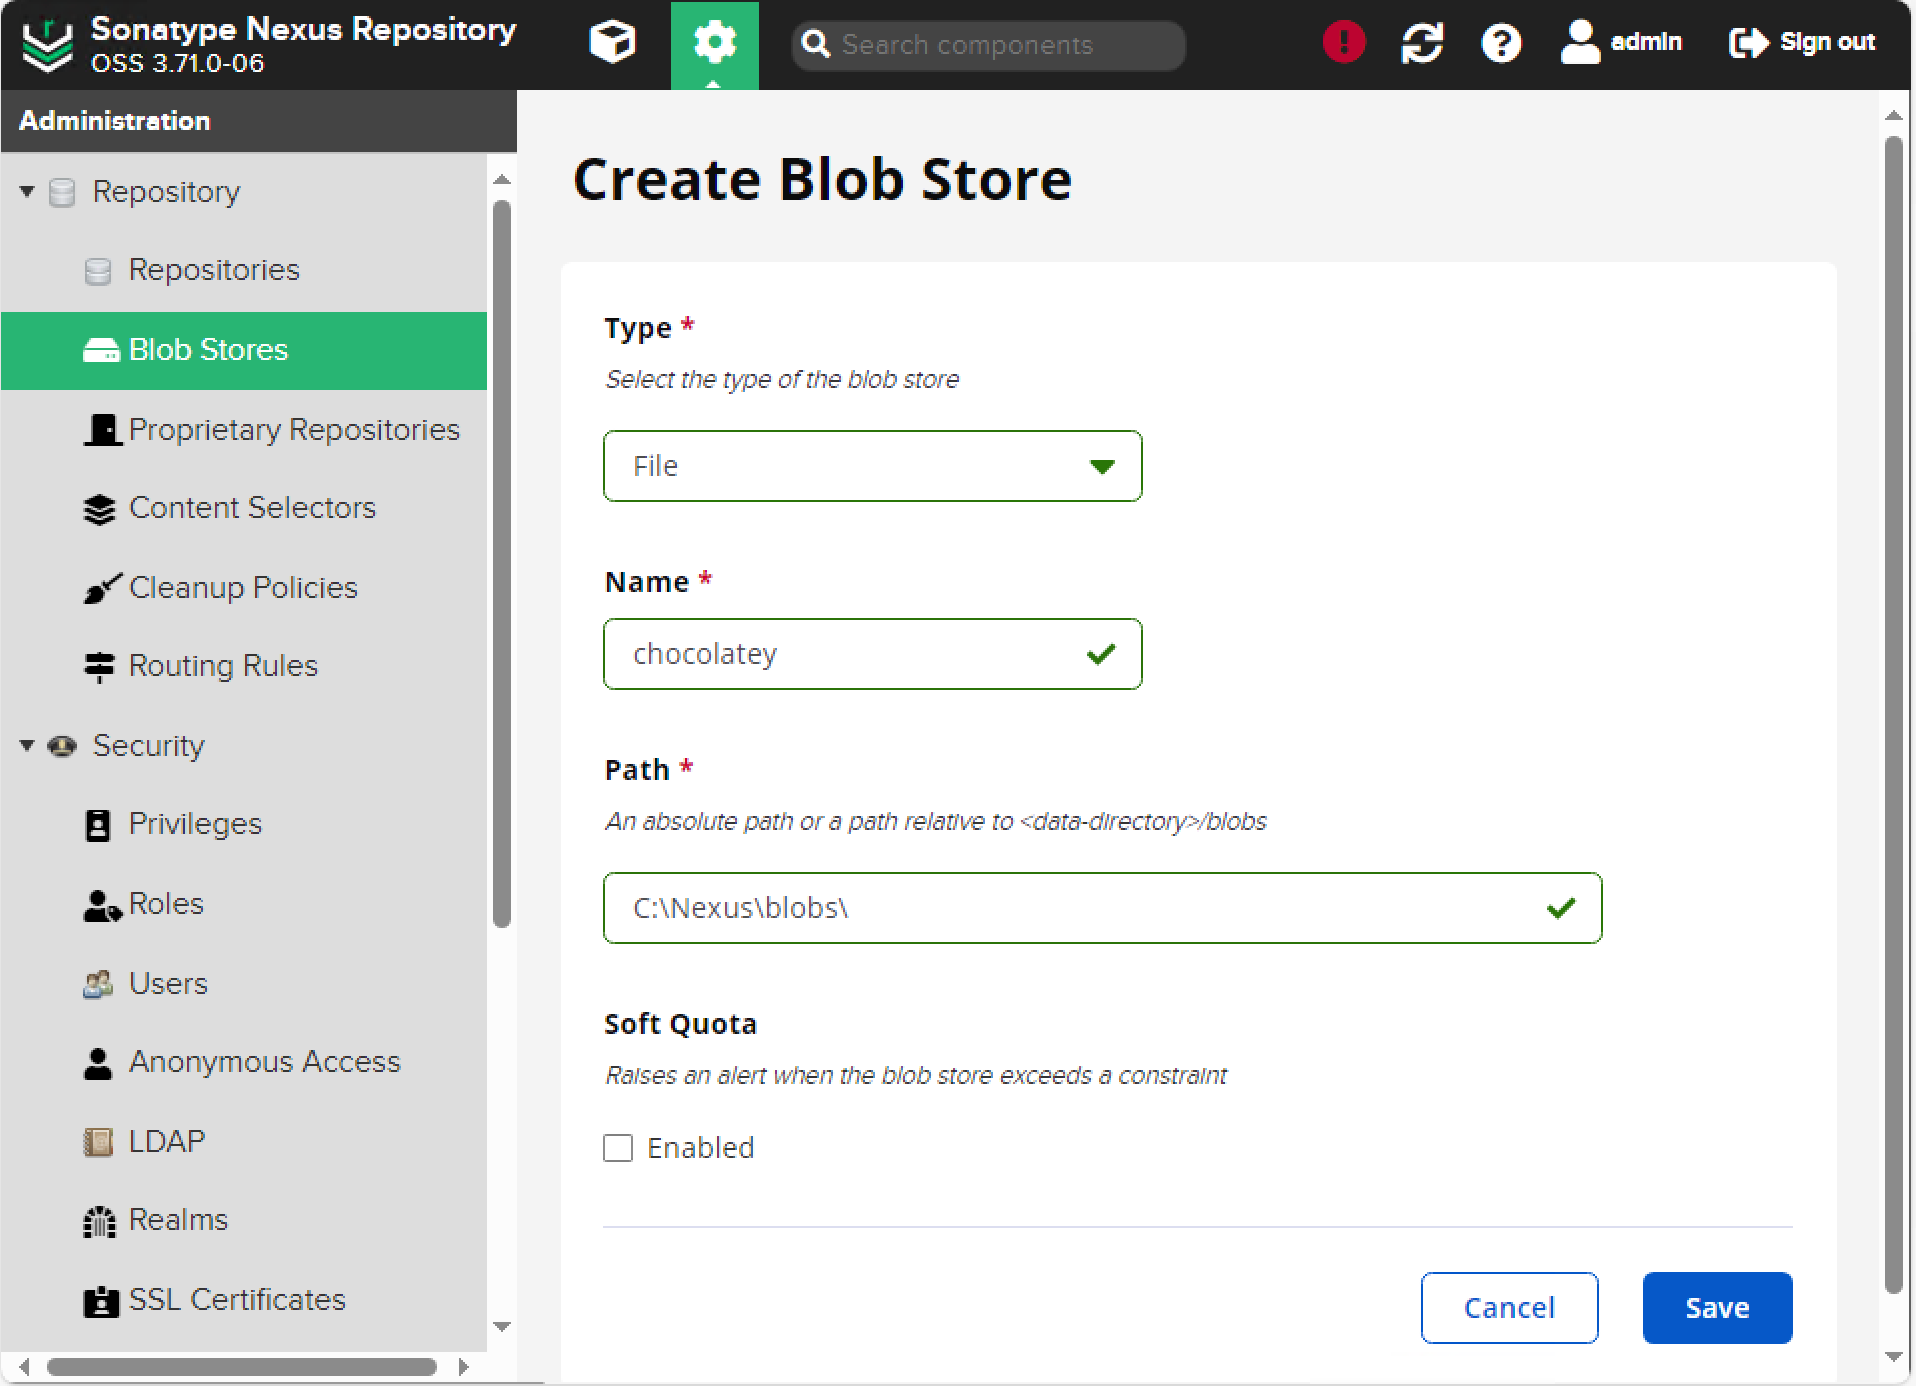Enable the Soft Quota checkbox
This screenshot has height=1386, width=1916.
click(x=618, y=1148)
